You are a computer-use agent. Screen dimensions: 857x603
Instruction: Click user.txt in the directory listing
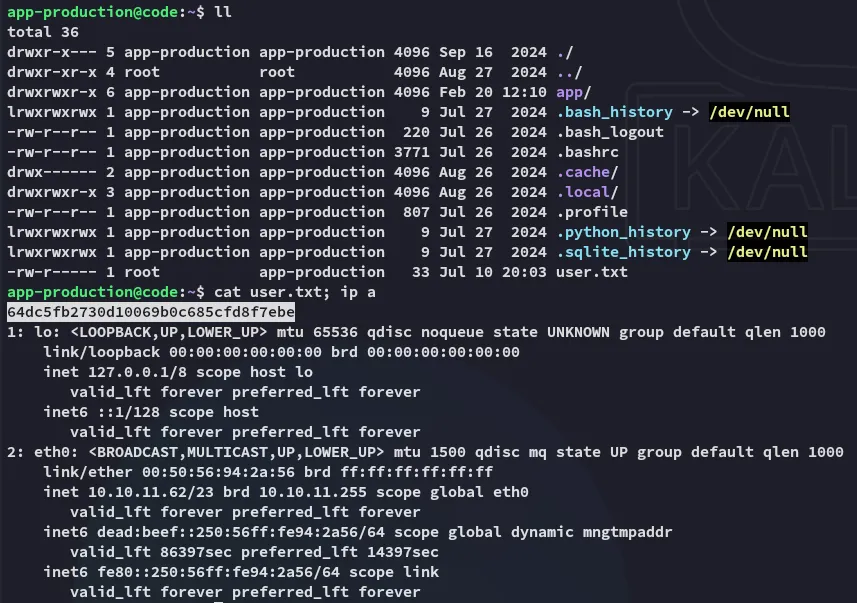point(592,272)
